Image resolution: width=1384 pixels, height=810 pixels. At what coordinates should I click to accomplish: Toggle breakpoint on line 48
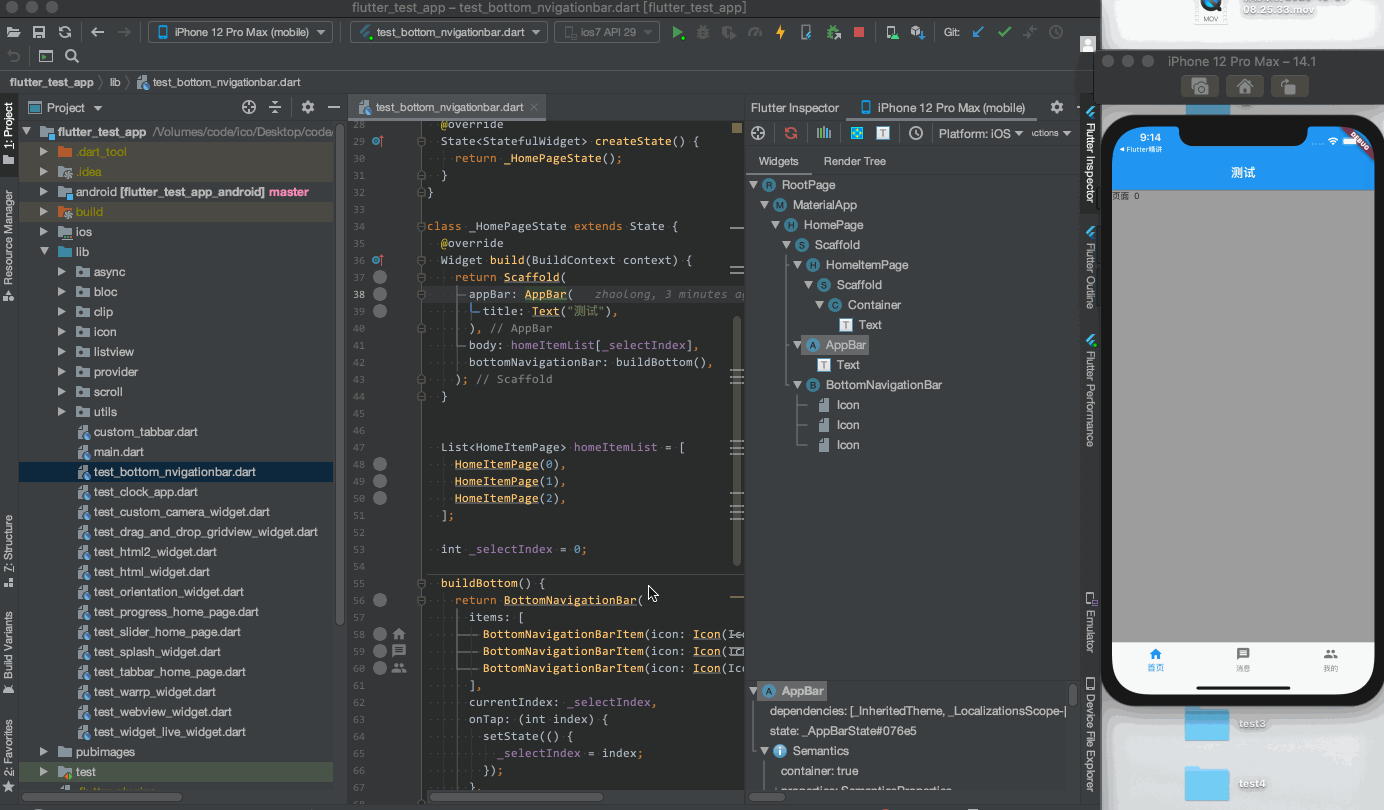click(x=380, y=464)
